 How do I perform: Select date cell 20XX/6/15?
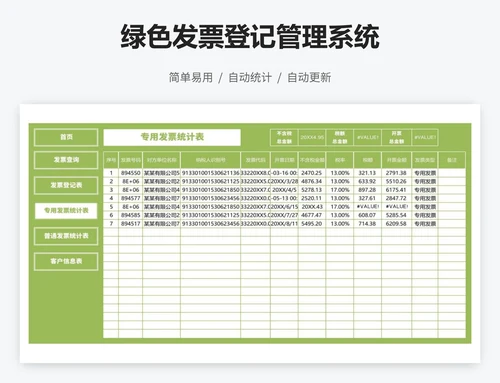coord(284,207)
